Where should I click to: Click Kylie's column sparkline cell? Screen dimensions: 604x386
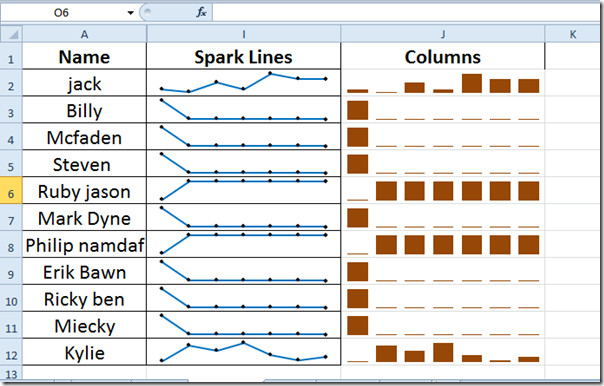pos(443,352)
